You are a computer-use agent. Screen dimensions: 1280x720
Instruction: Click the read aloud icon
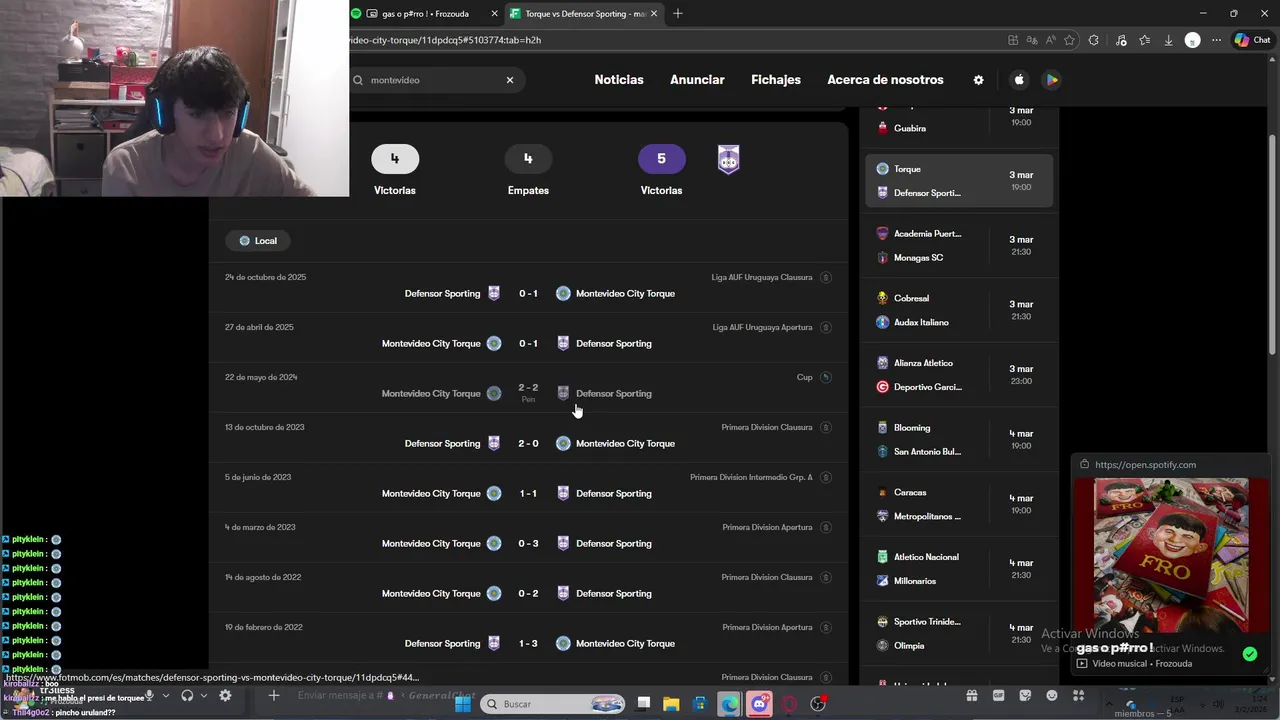point(1051,40)
